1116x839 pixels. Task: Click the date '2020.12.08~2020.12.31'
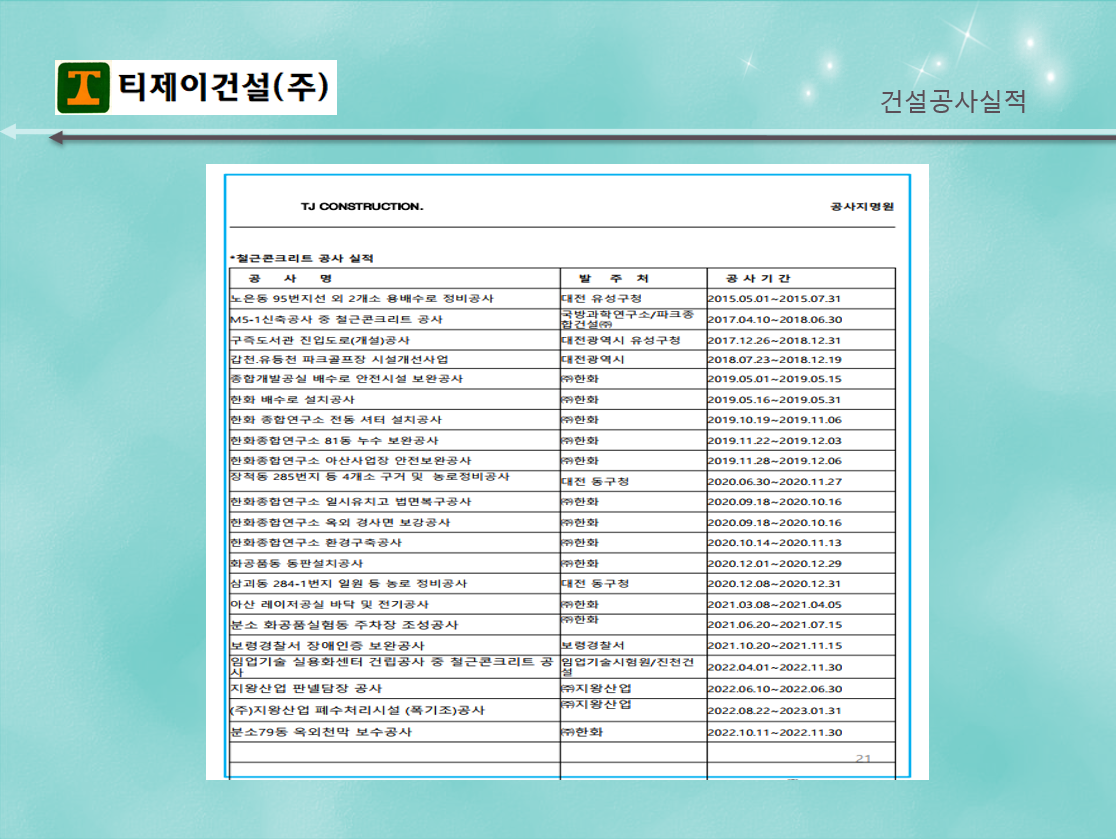(x=774, y=583)
